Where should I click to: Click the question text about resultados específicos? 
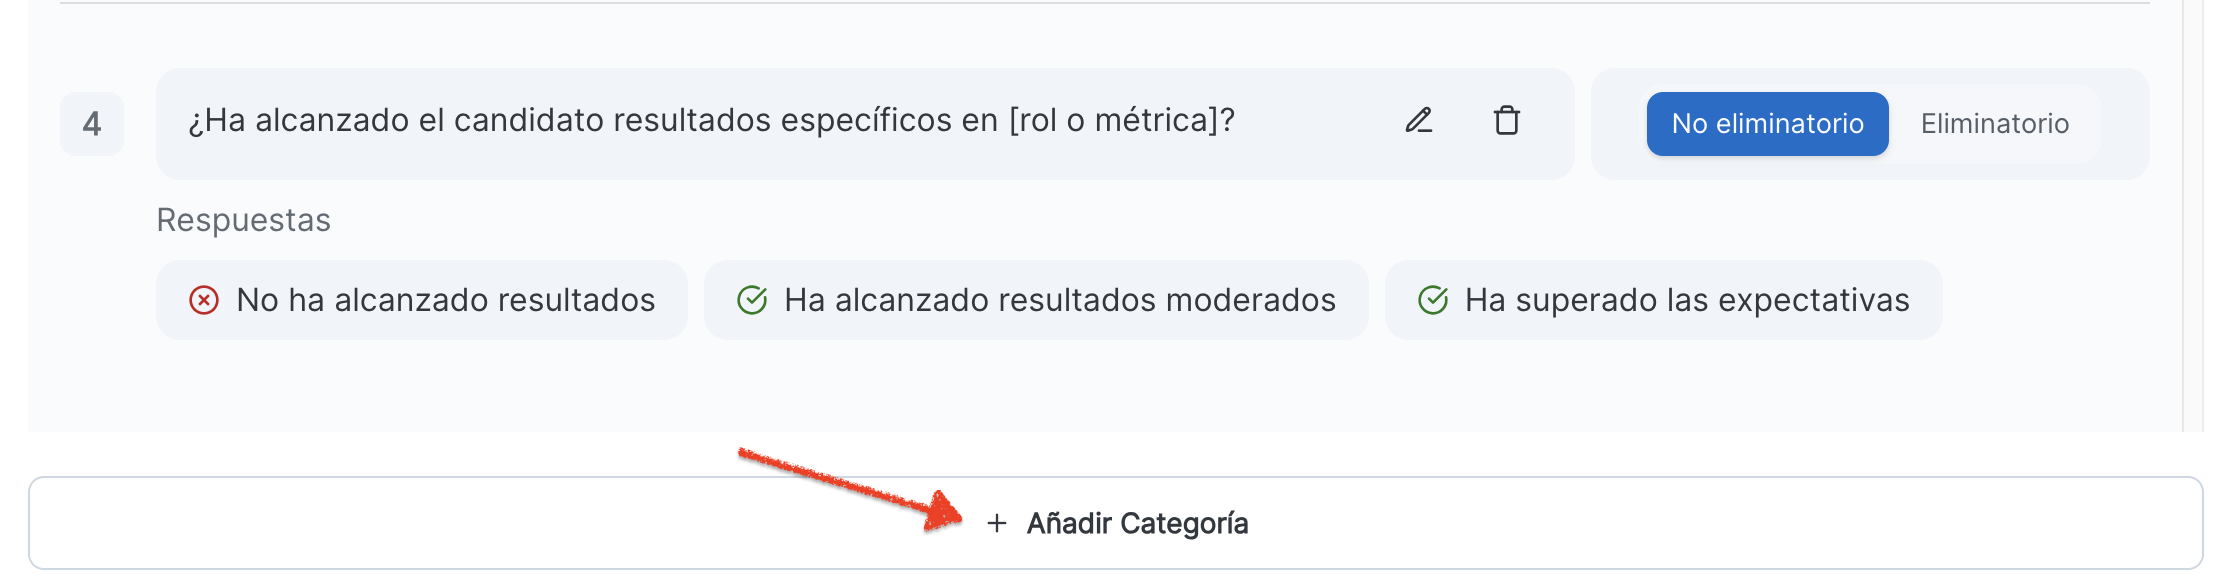711,121
